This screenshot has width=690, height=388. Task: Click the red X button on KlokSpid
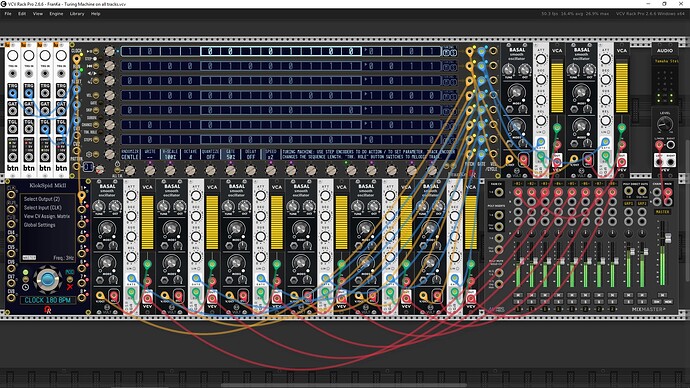click(70, 287)
